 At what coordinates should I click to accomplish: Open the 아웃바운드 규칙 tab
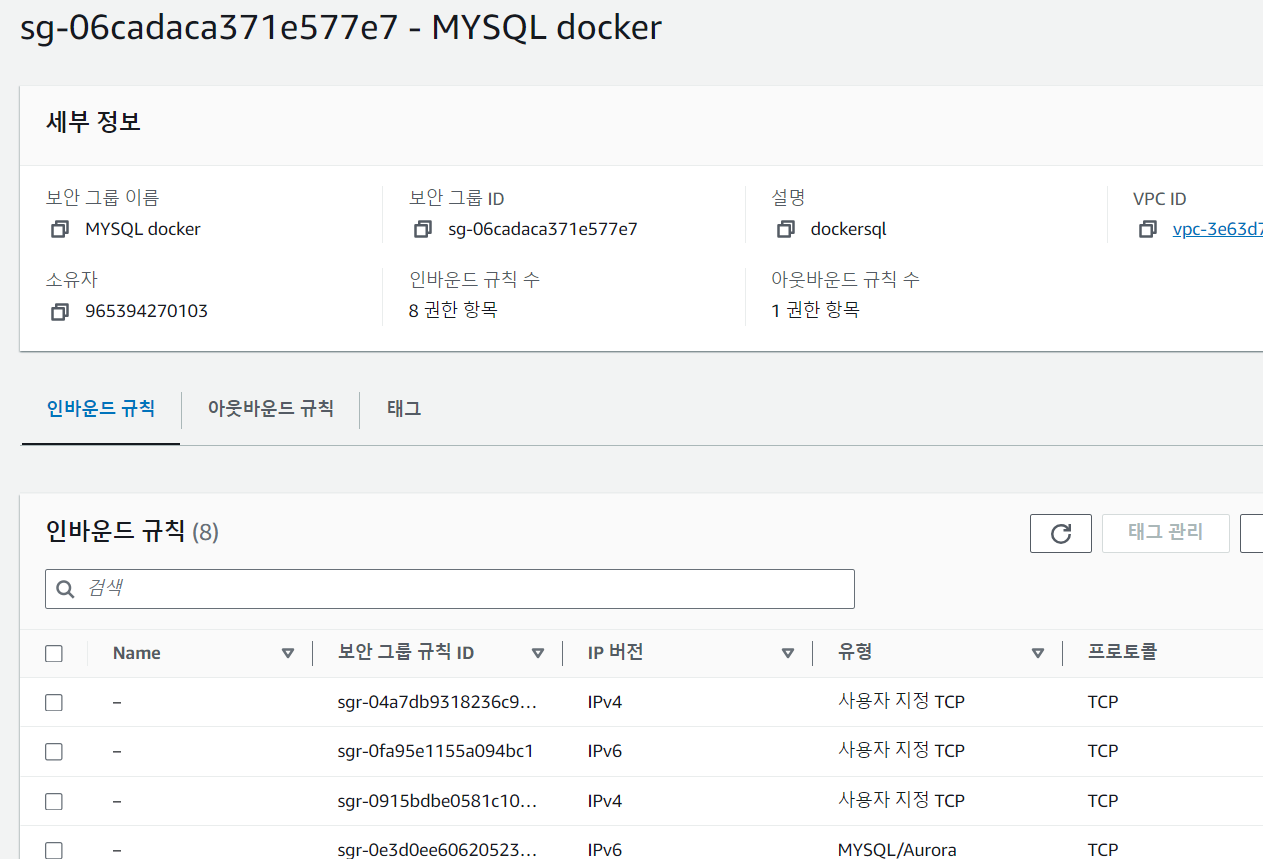[271, 408]
